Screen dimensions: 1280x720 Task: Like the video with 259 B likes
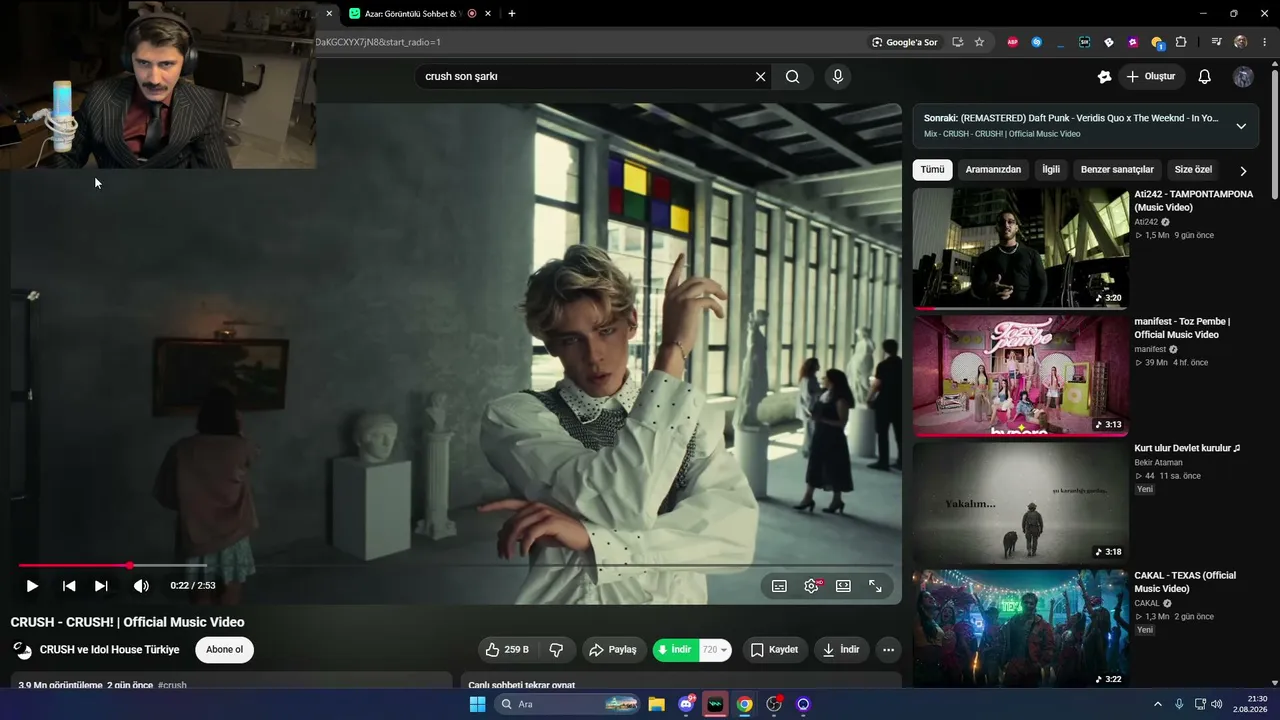point(507,650)
